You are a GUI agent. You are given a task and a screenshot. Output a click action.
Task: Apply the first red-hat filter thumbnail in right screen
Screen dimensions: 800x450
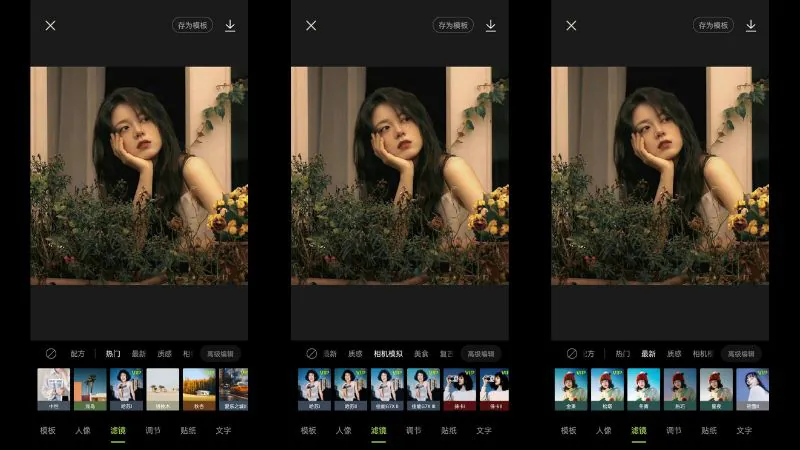point(571,389)
